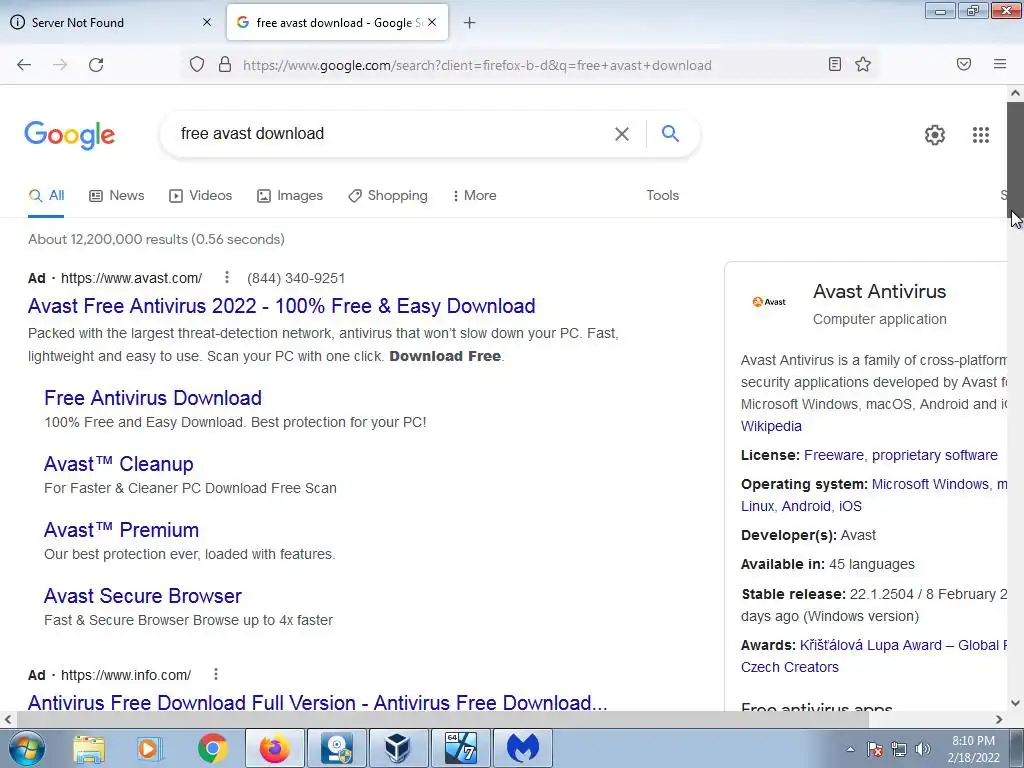Reload the page with the refresh icon

[96, 65]
